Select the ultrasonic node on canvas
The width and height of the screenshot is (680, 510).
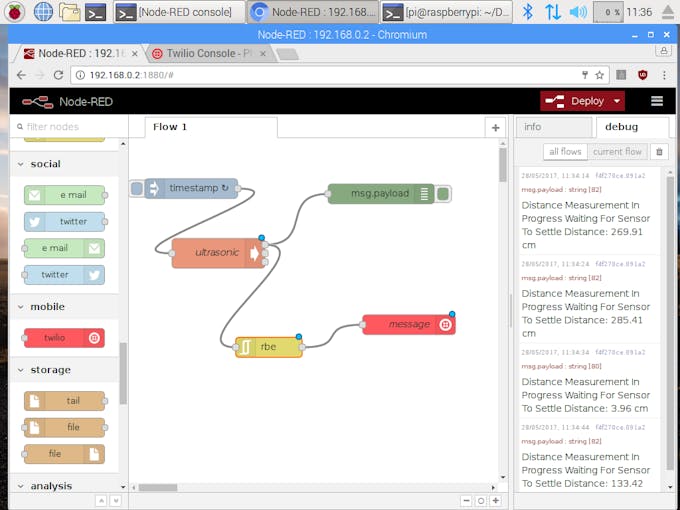click(218, 253)
